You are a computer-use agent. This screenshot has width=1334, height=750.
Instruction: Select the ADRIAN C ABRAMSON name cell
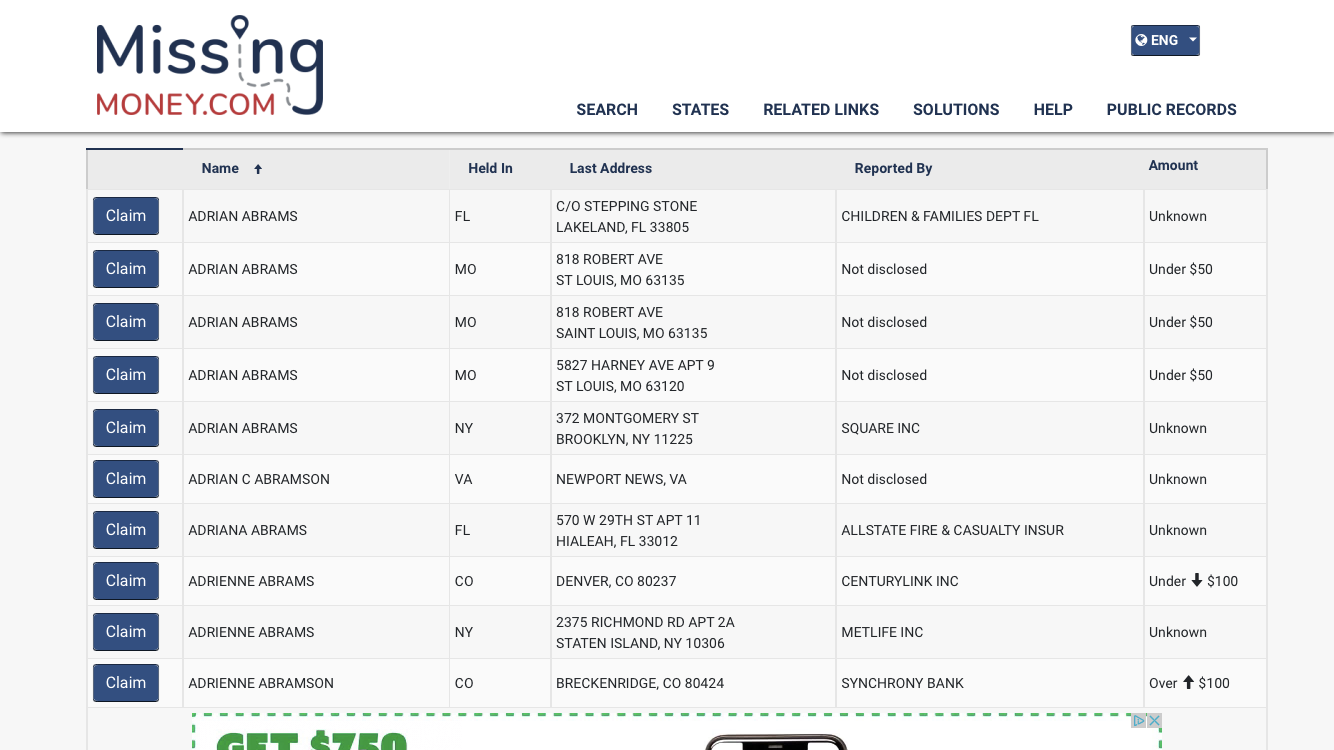point(316,479)
